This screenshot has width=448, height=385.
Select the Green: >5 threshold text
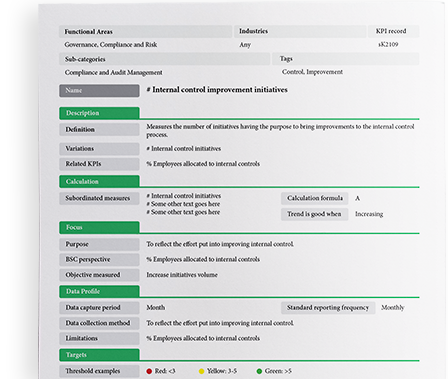pyautogui.click(x=278, y=371)
